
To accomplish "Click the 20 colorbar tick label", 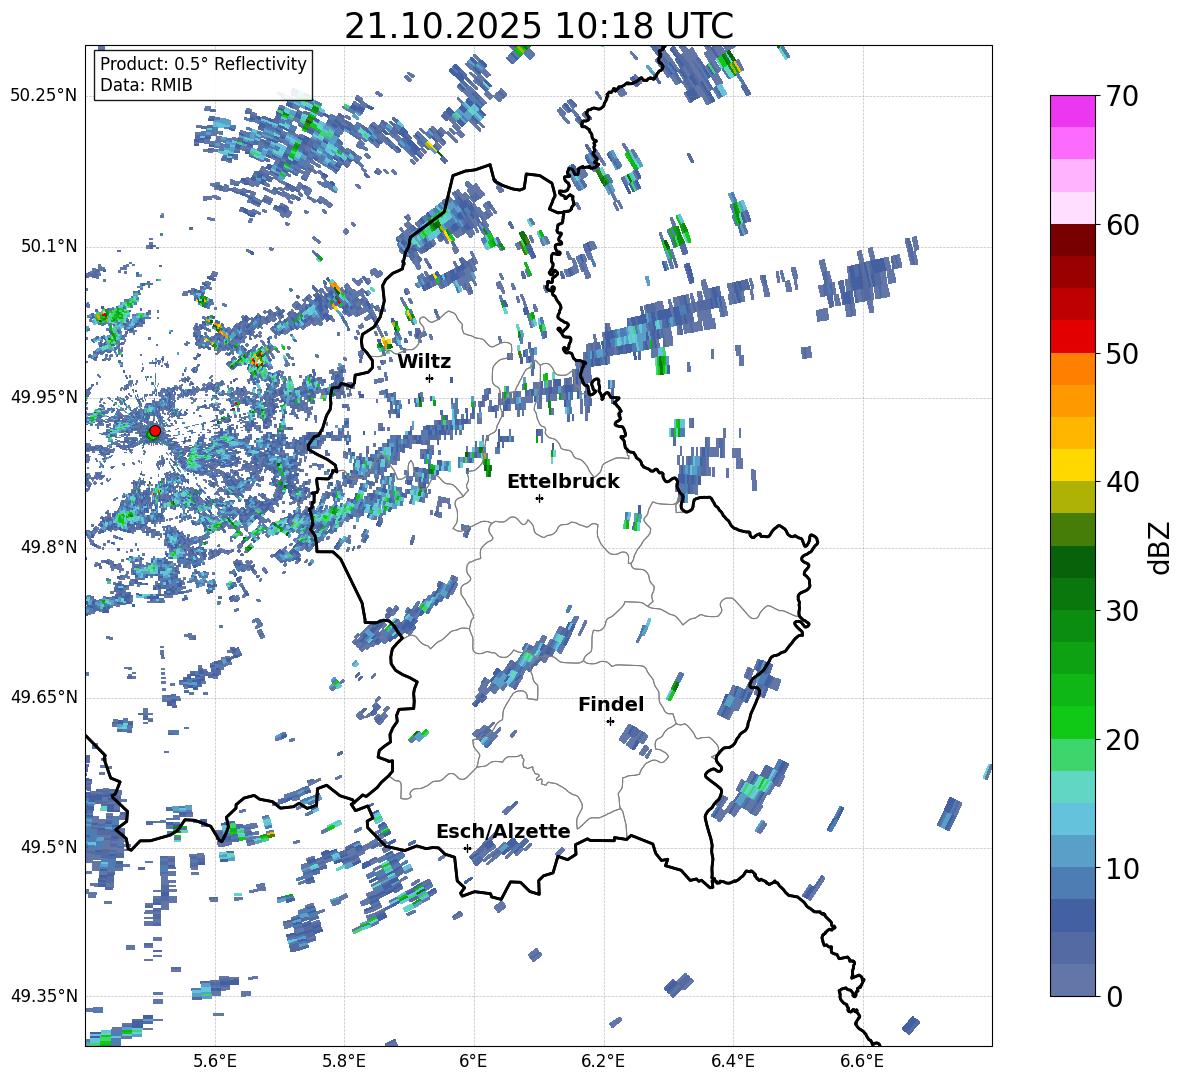I will pos(1121,740).
